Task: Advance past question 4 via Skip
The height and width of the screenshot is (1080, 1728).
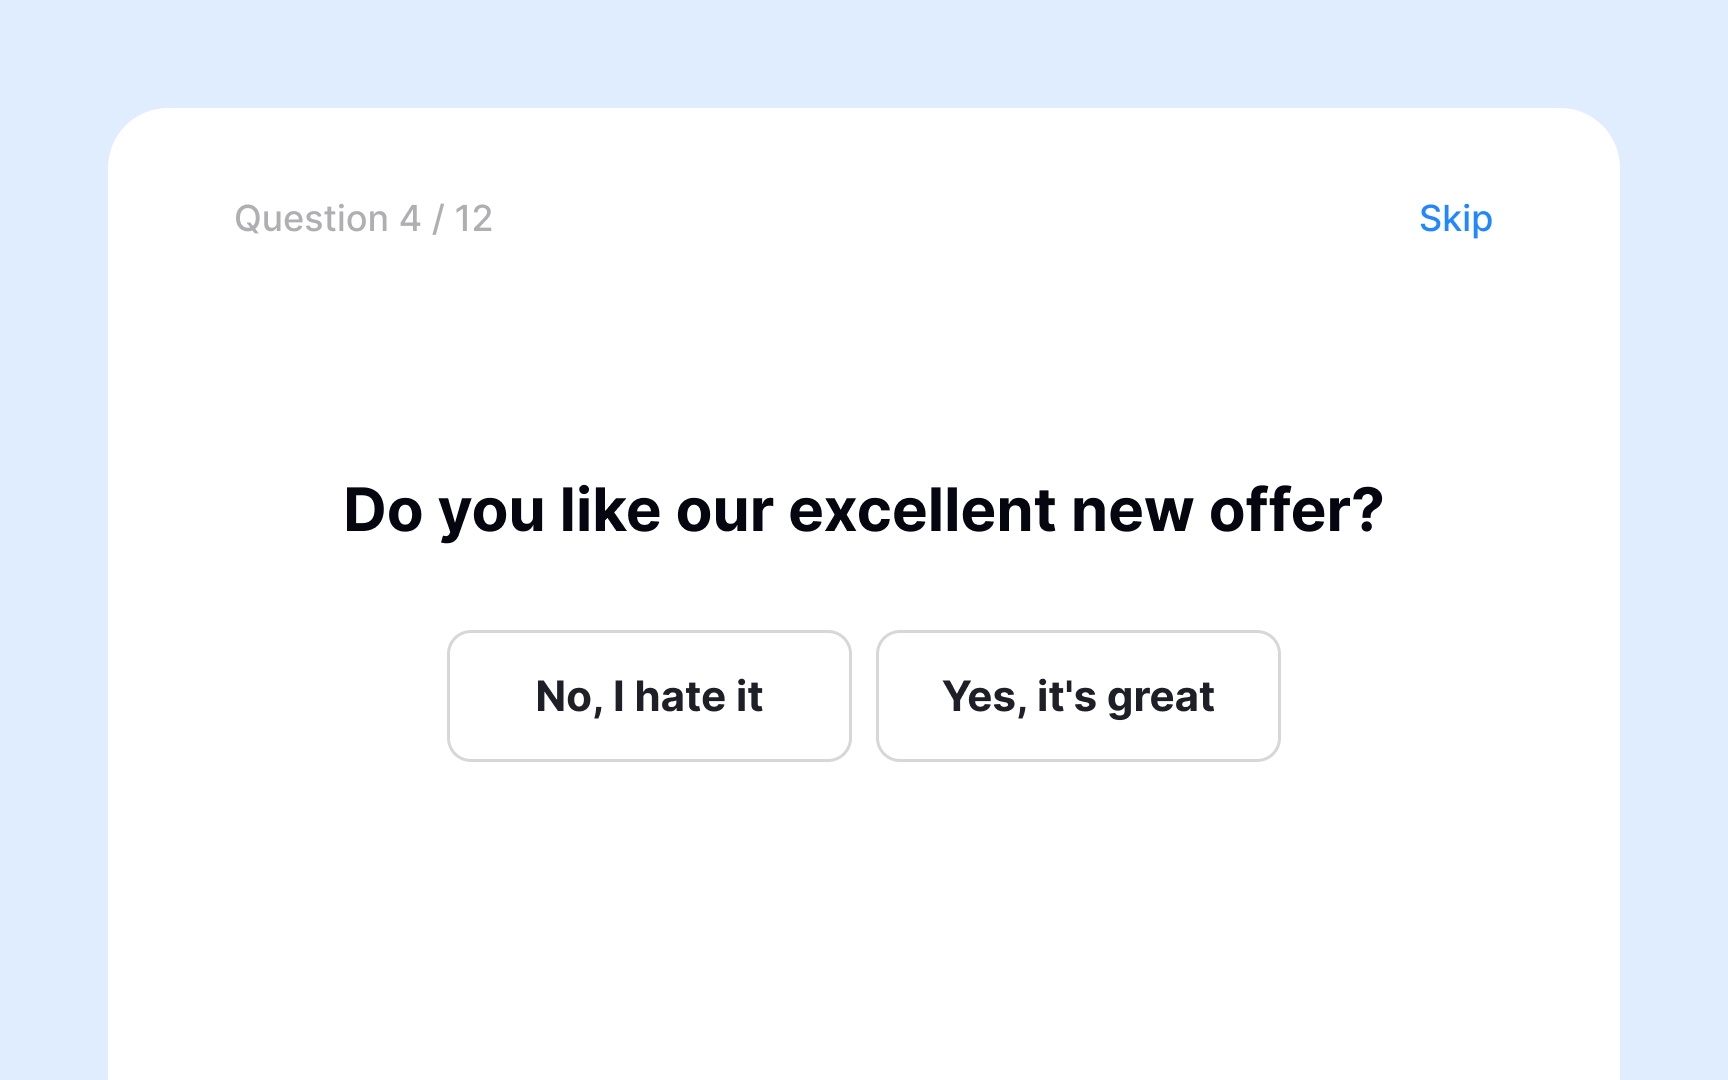Action: [1455, 219]
